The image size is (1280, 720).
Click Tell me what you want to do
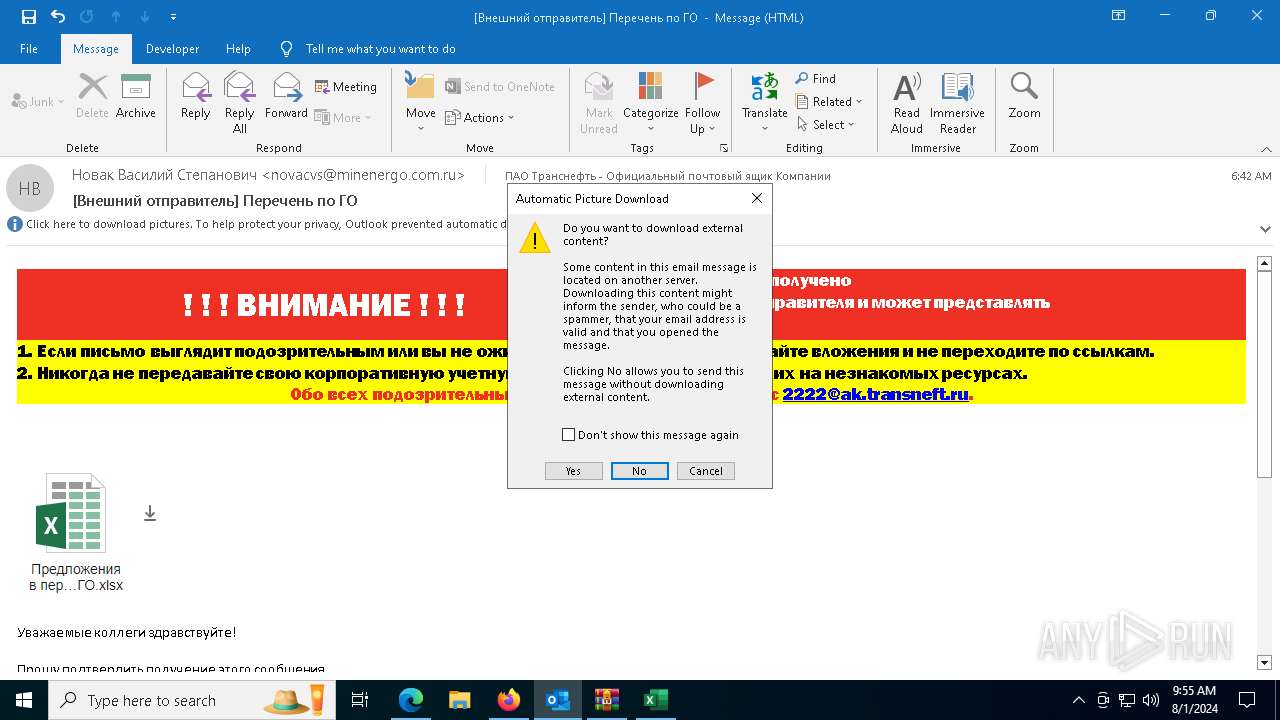(x=380, y=49)
